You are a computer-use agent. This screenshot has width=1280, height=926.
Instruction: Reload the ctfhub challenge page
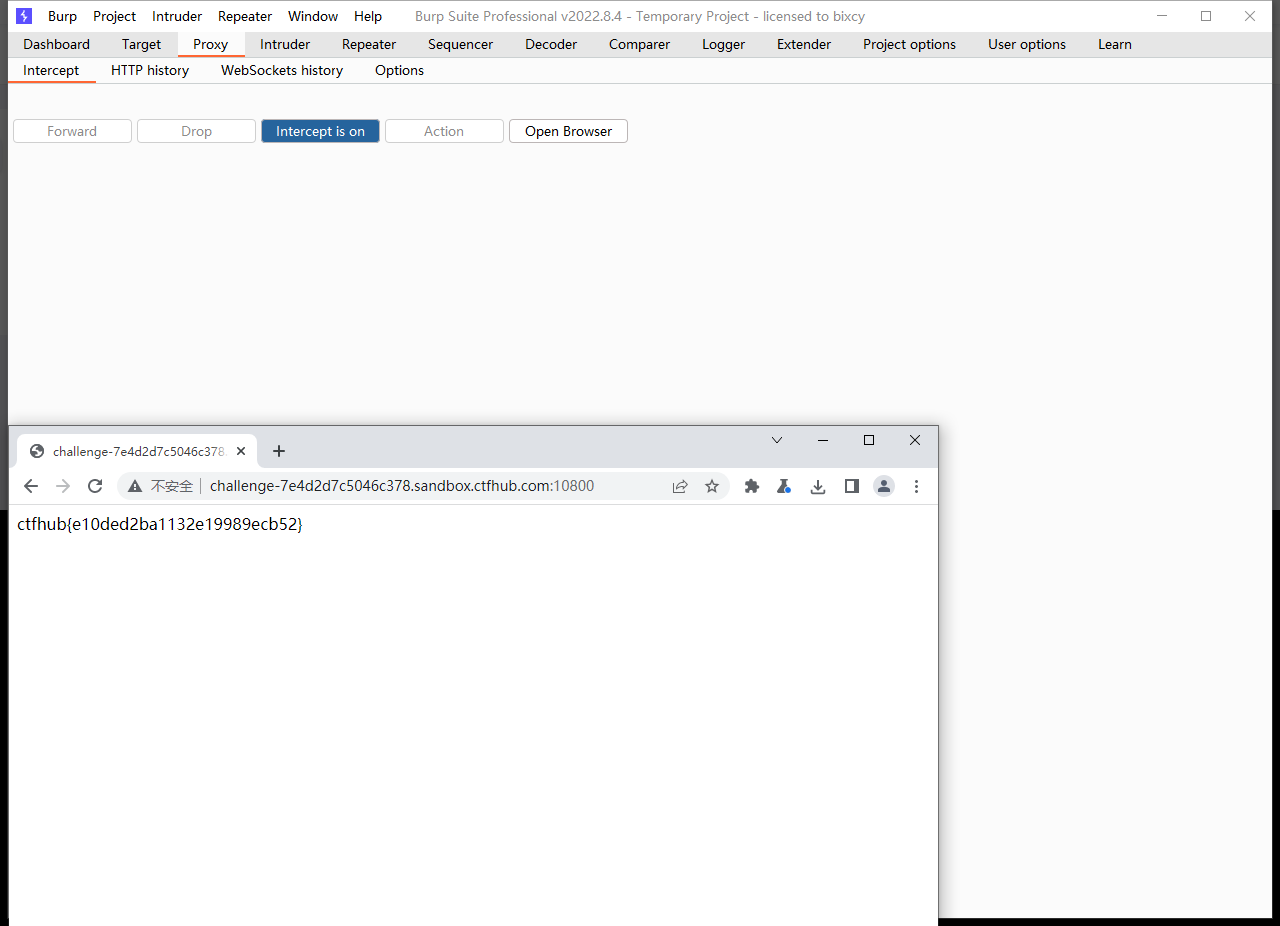(x=95, y=486)
